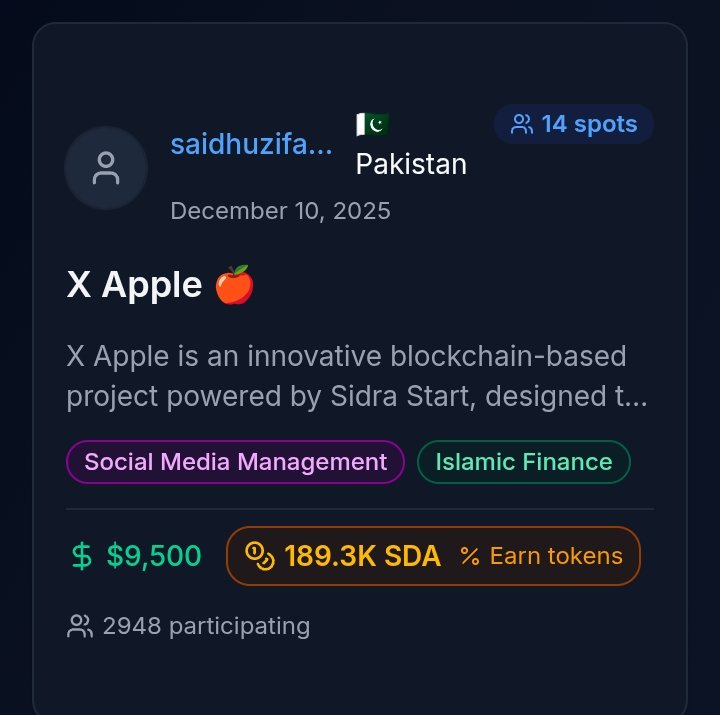Screen dimensions: 720x715
Task: Click the $9,500 budget amount
Action: point(154,556)
